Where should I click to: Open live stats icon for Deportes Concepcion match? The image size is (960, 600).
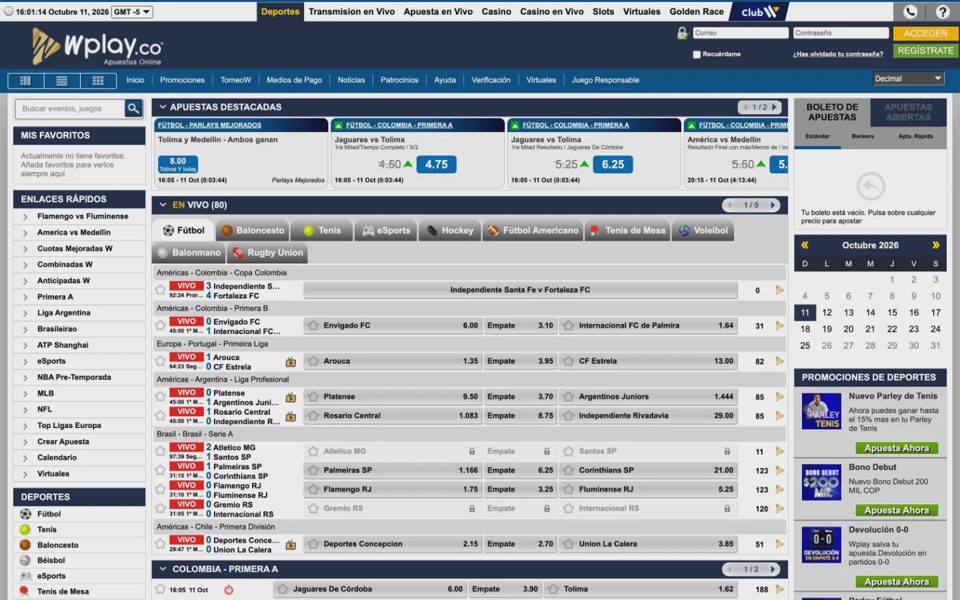point(291,545)
